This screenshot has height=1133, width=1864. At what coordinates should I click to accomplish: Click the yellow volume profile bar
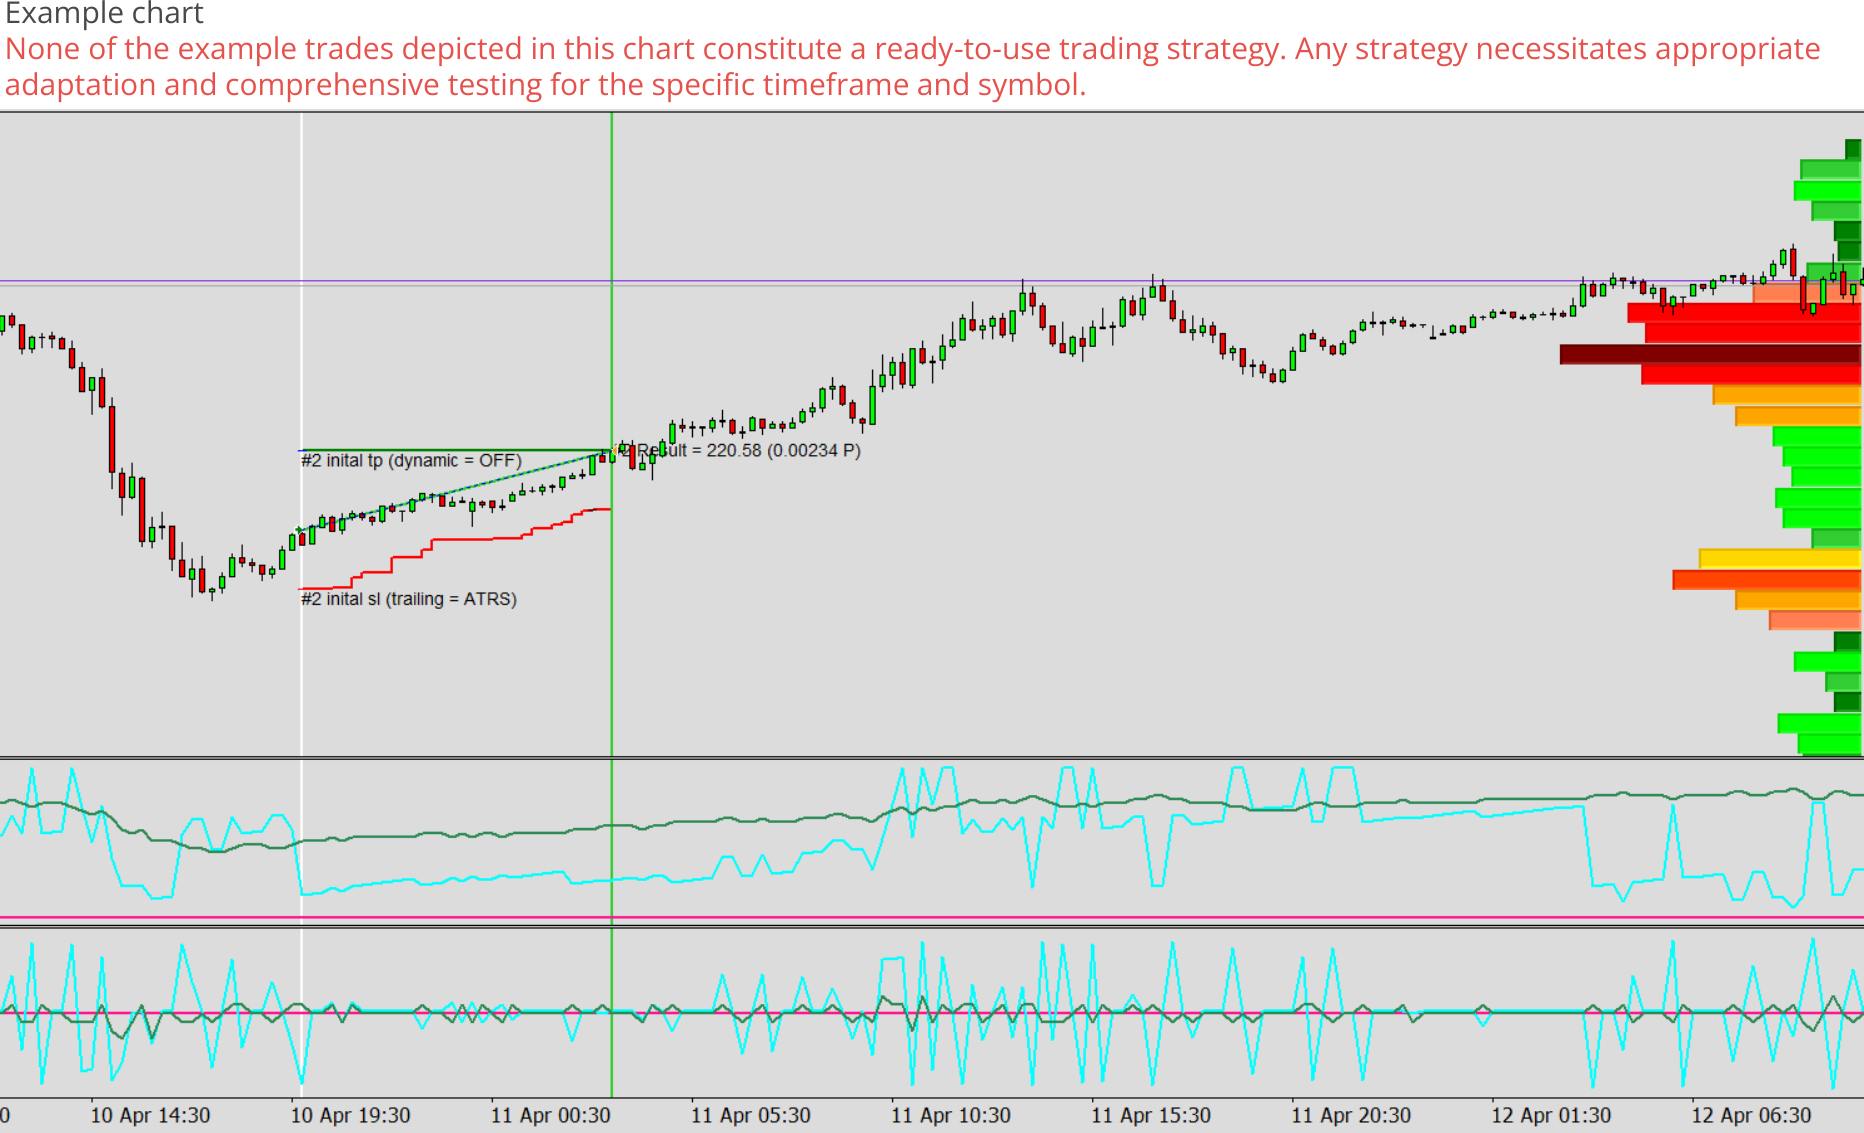1780,559
